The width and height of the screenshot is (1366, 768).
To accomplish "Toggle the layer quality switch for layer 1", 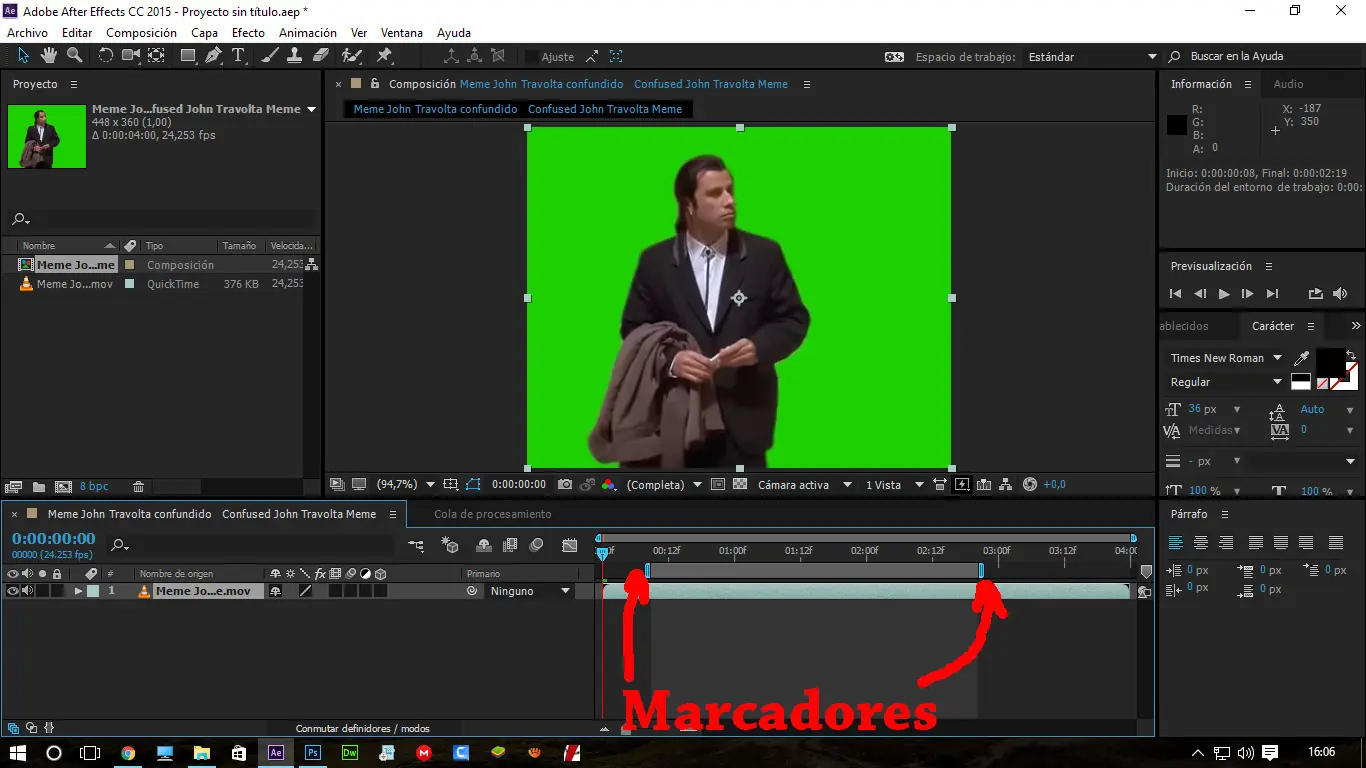I will coord(306,591).
